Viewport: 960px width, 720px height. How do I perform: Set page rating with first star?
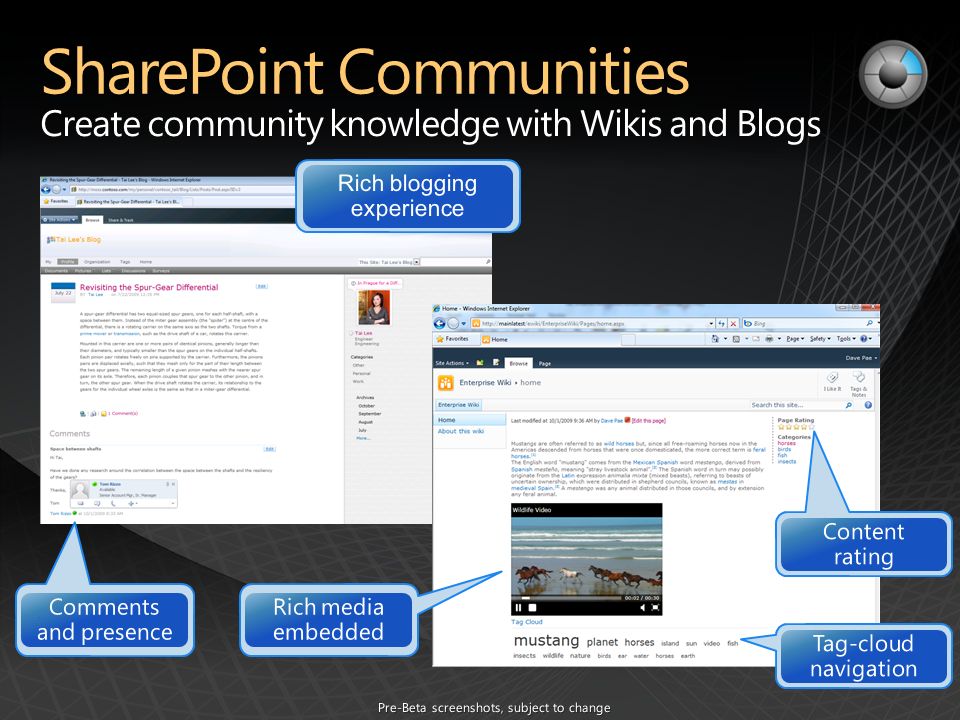point(781,427)
